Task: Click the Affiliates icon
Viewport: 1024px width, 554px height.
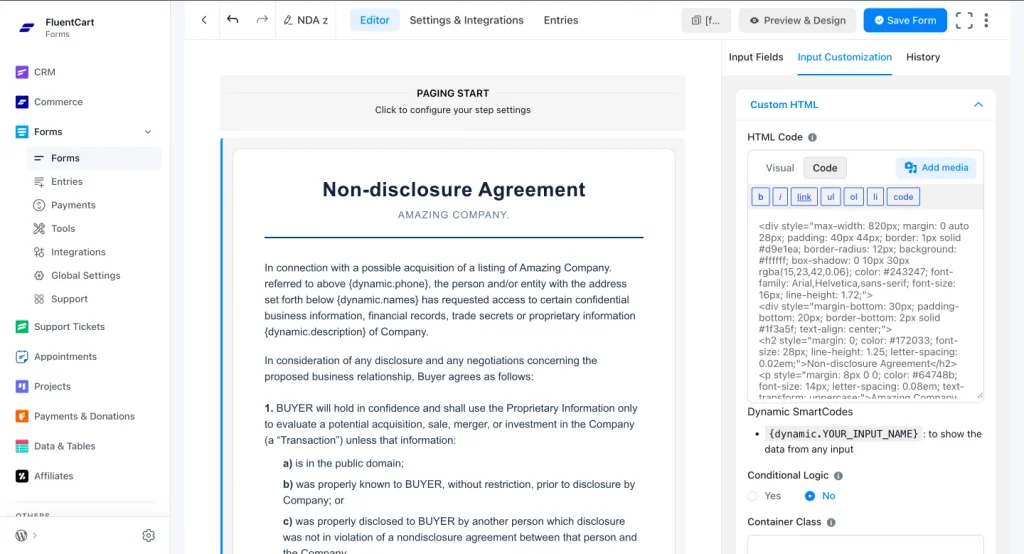Action: click(22, 476)
